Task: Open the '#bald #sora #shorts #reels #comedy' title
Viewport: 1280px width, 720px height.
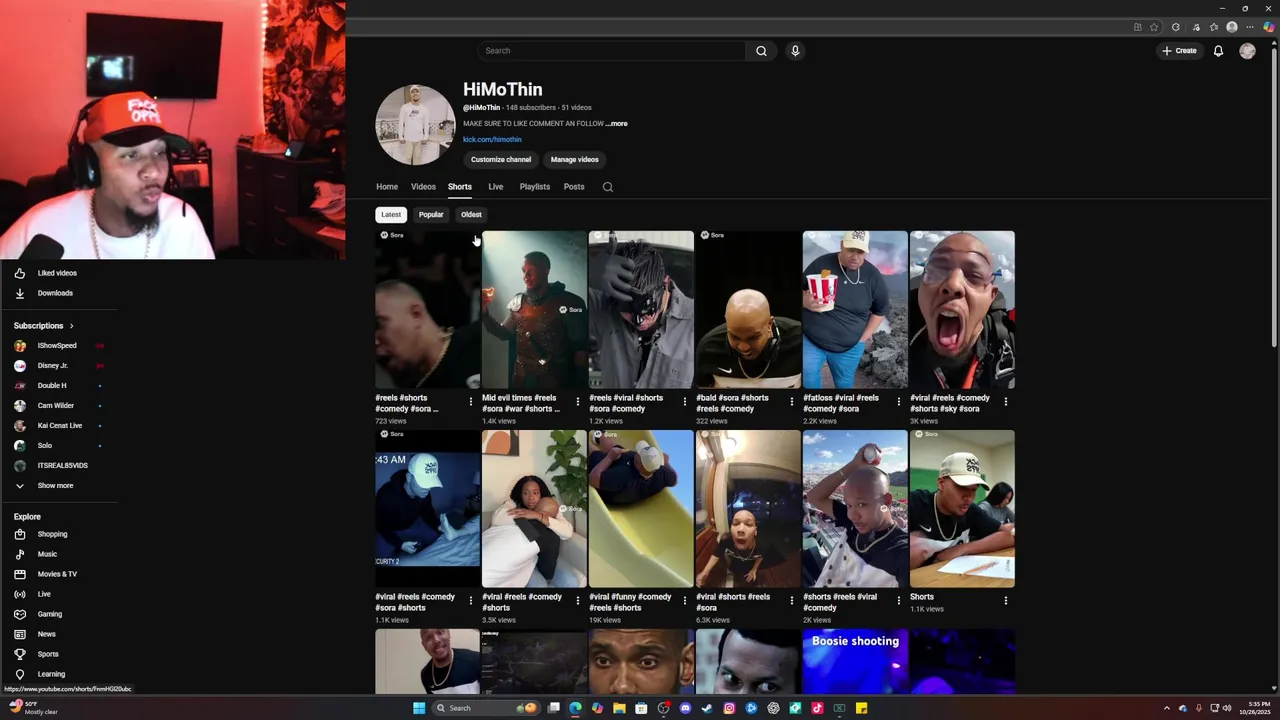Action: tap(733, 403)
